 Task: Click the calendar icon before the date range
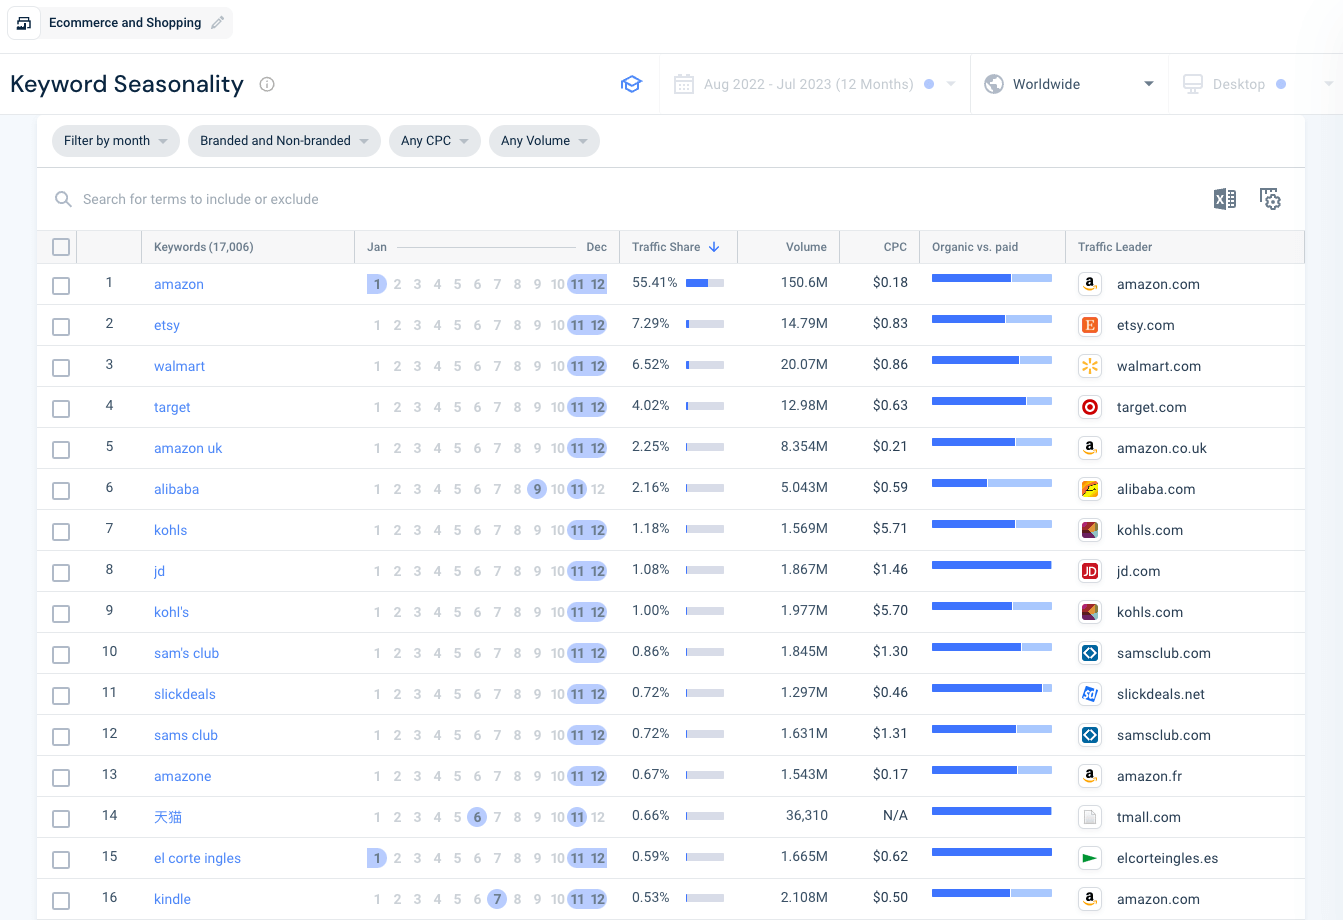pyautogui.click(x=684, y=84)
